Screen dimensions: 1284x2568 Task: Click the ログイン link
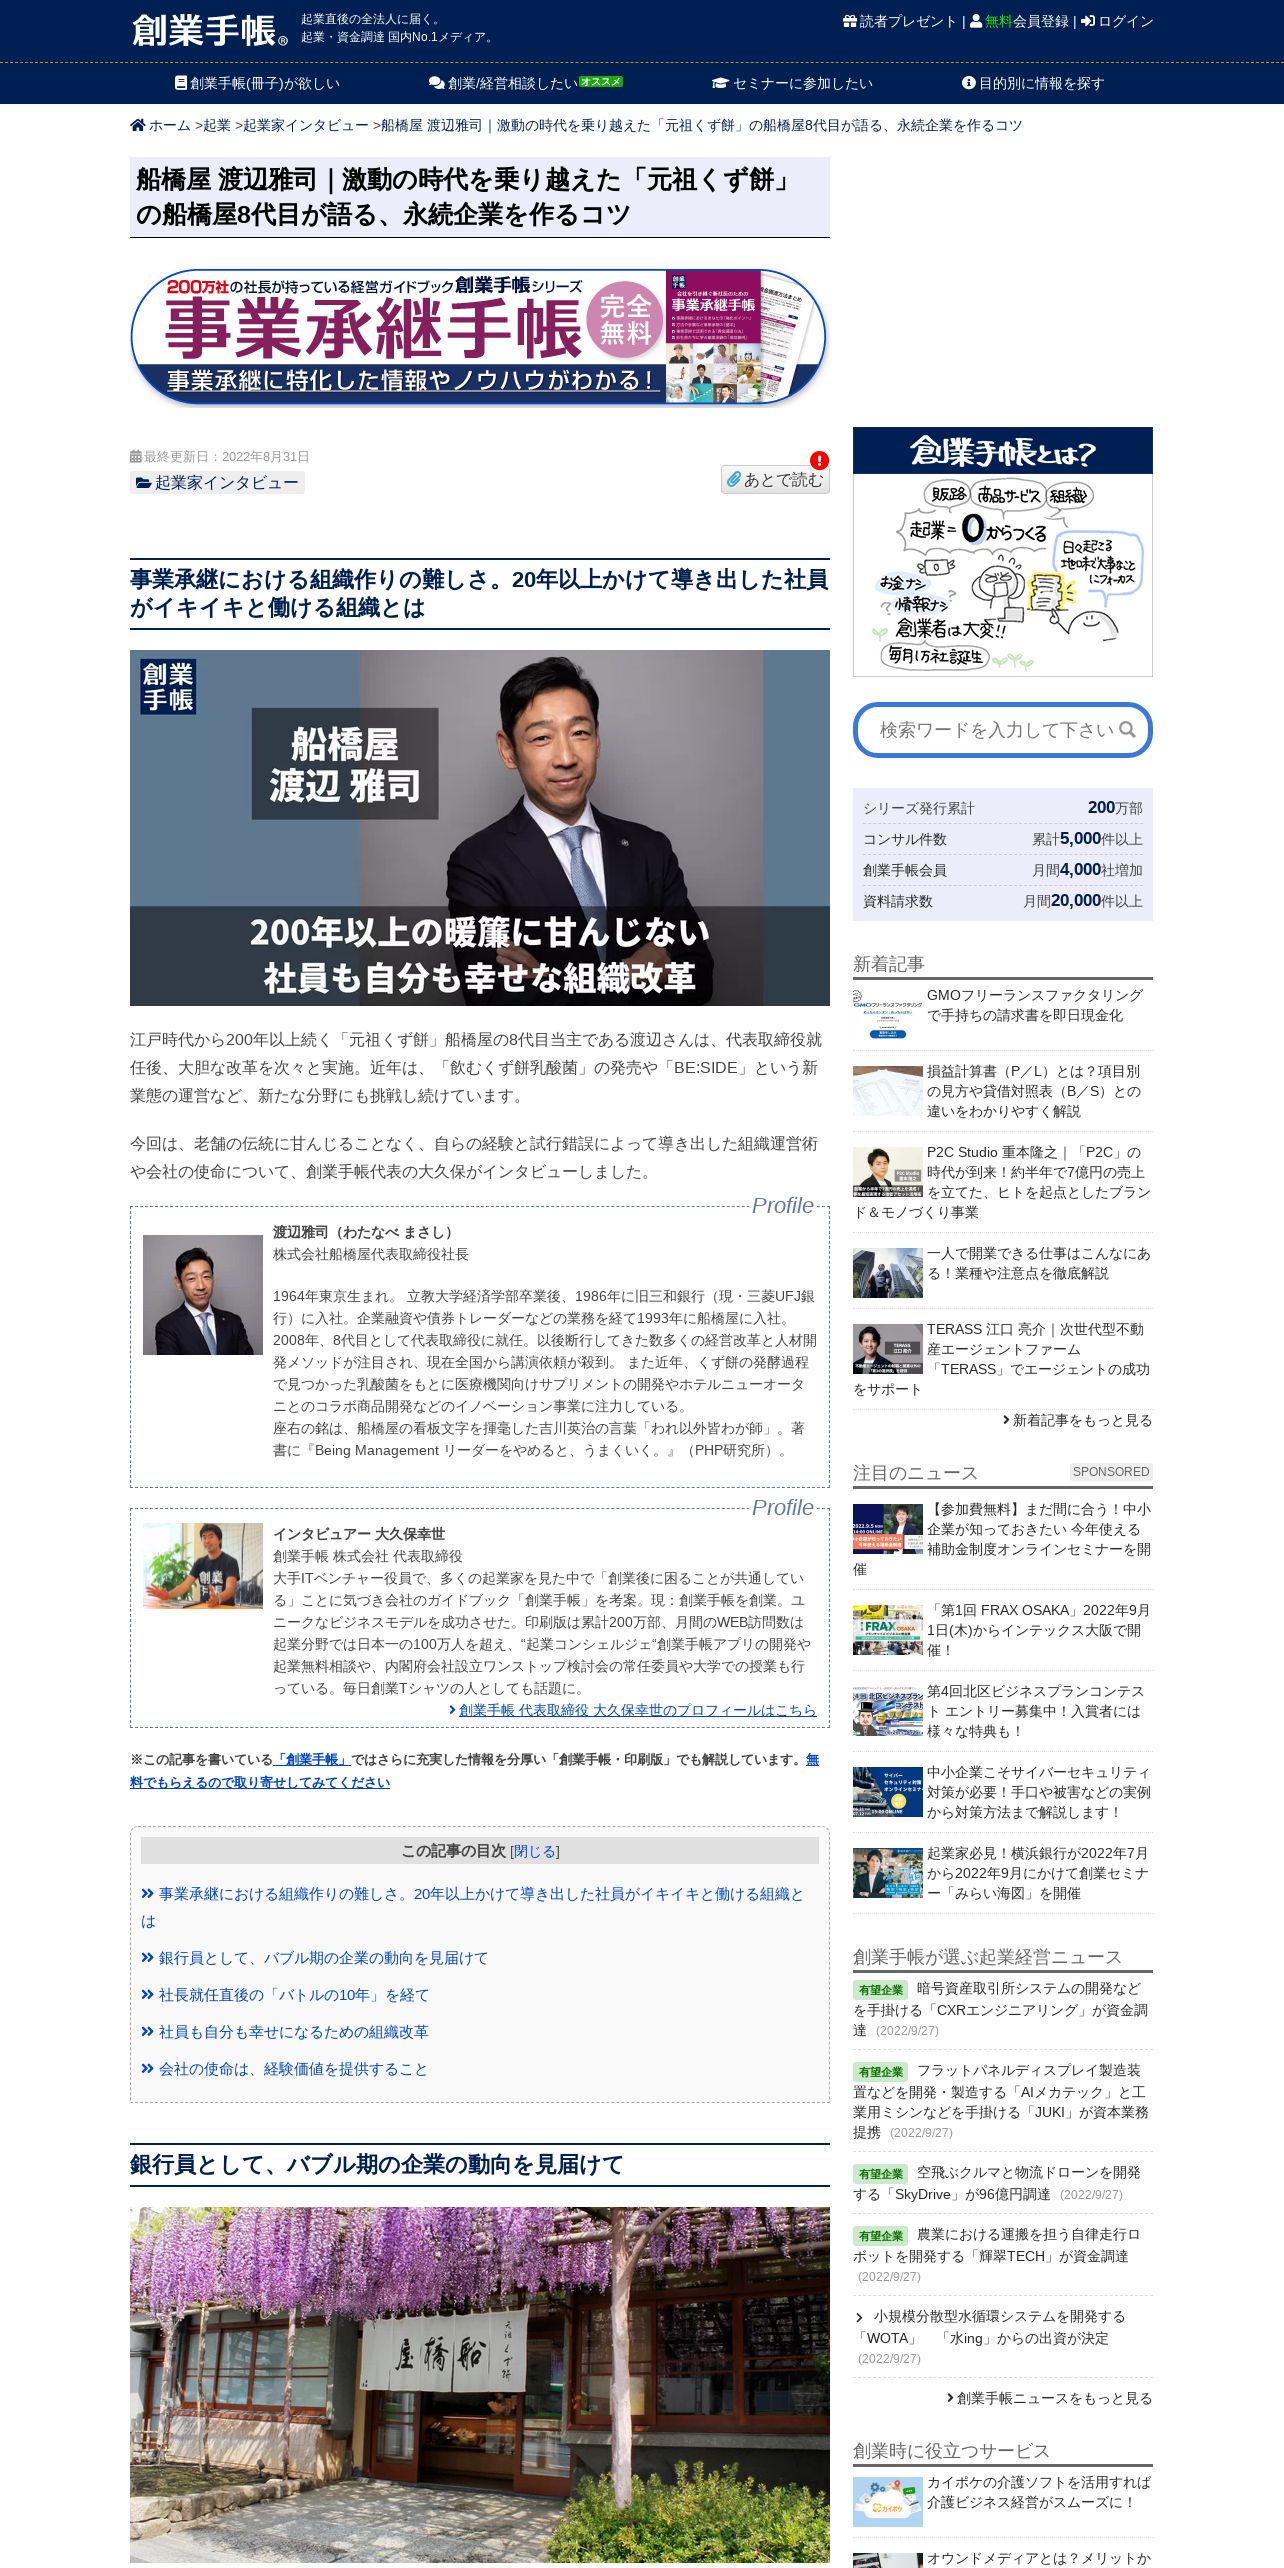pyautogui.click(x=1117, y=21)
